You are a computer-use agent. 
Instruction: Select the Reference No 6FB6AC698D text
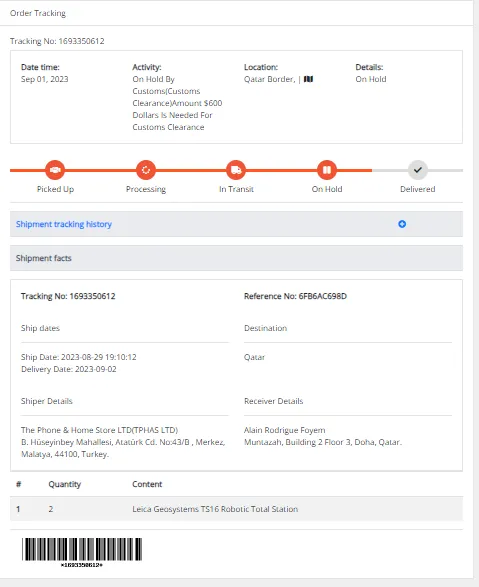click(295, 296)
